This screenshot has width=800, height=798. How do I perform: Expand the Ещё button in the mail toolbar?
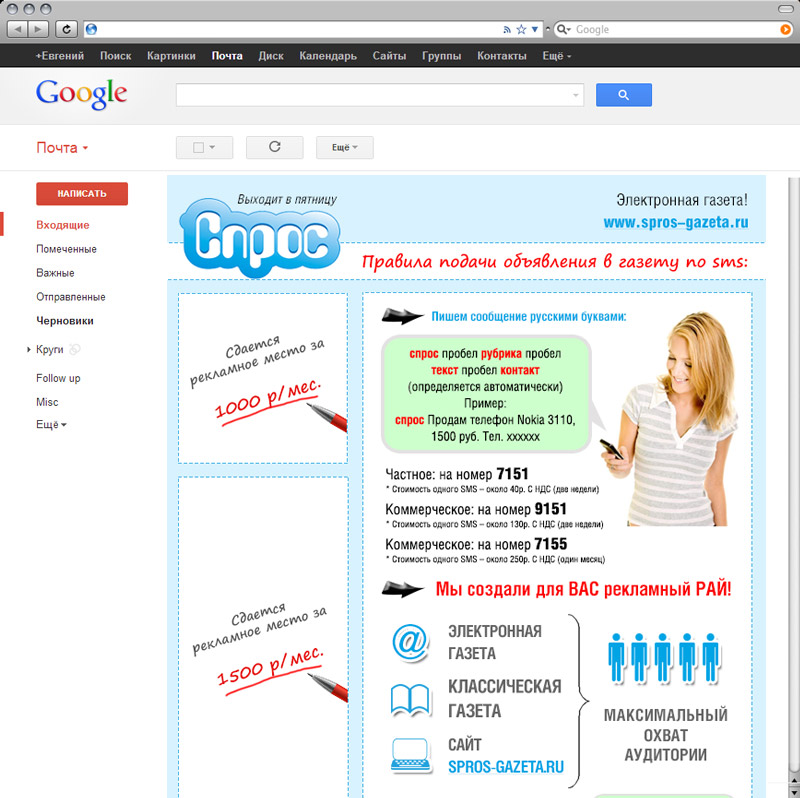[344, 148]
